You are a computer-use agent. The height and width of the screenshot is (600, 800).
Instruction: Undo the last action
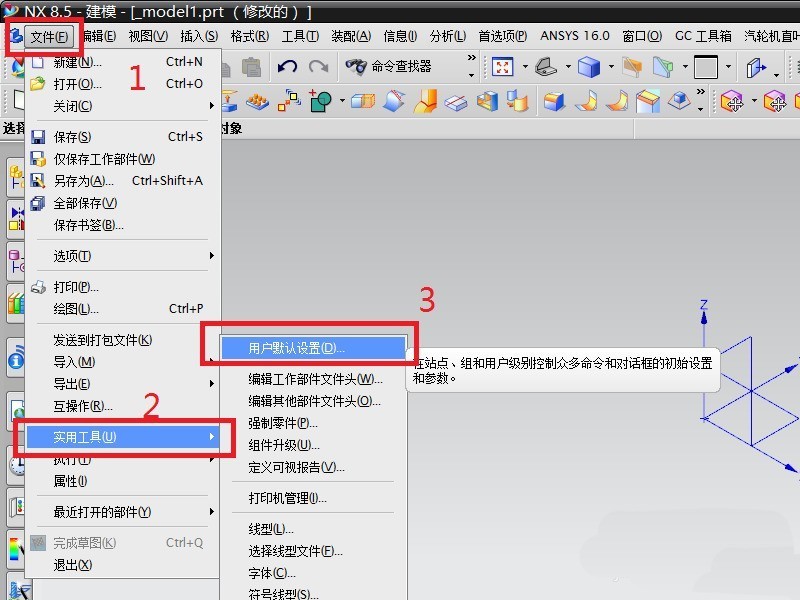tap(289, 65)
